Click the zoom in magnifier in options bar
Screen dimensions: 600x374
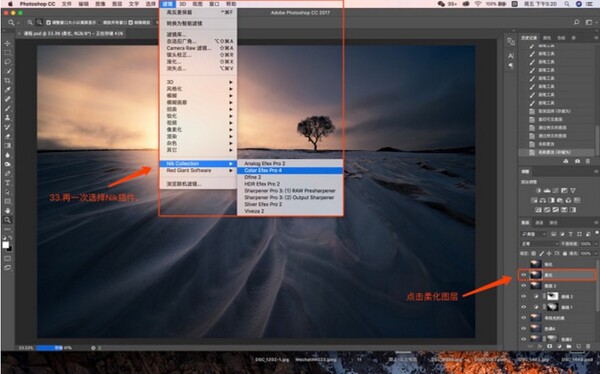click(x=30, y=23)
